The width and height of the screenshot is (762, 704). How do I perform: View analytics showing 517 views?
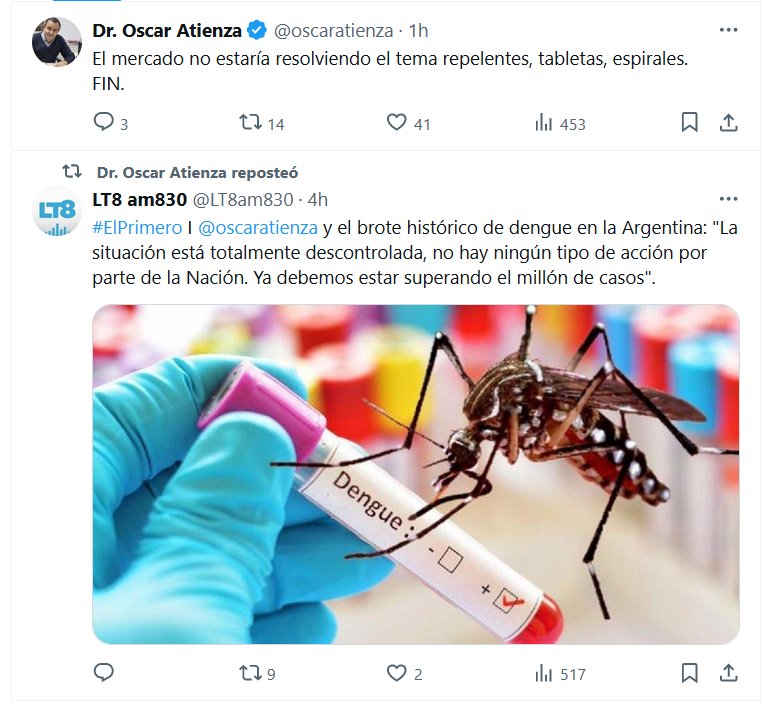coord(560,674)
